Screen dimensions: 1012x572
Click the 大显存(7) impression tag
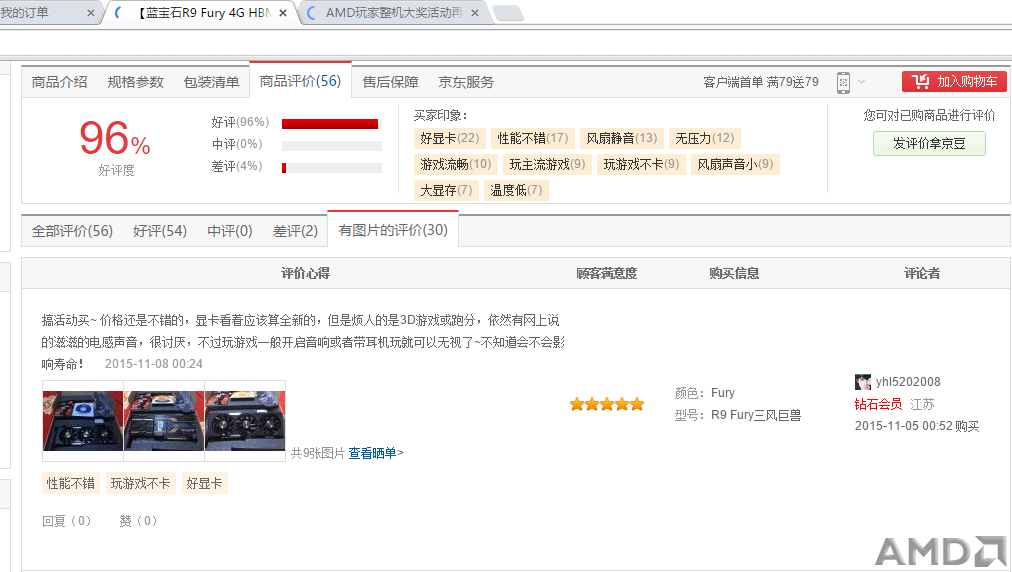[446, 190]
